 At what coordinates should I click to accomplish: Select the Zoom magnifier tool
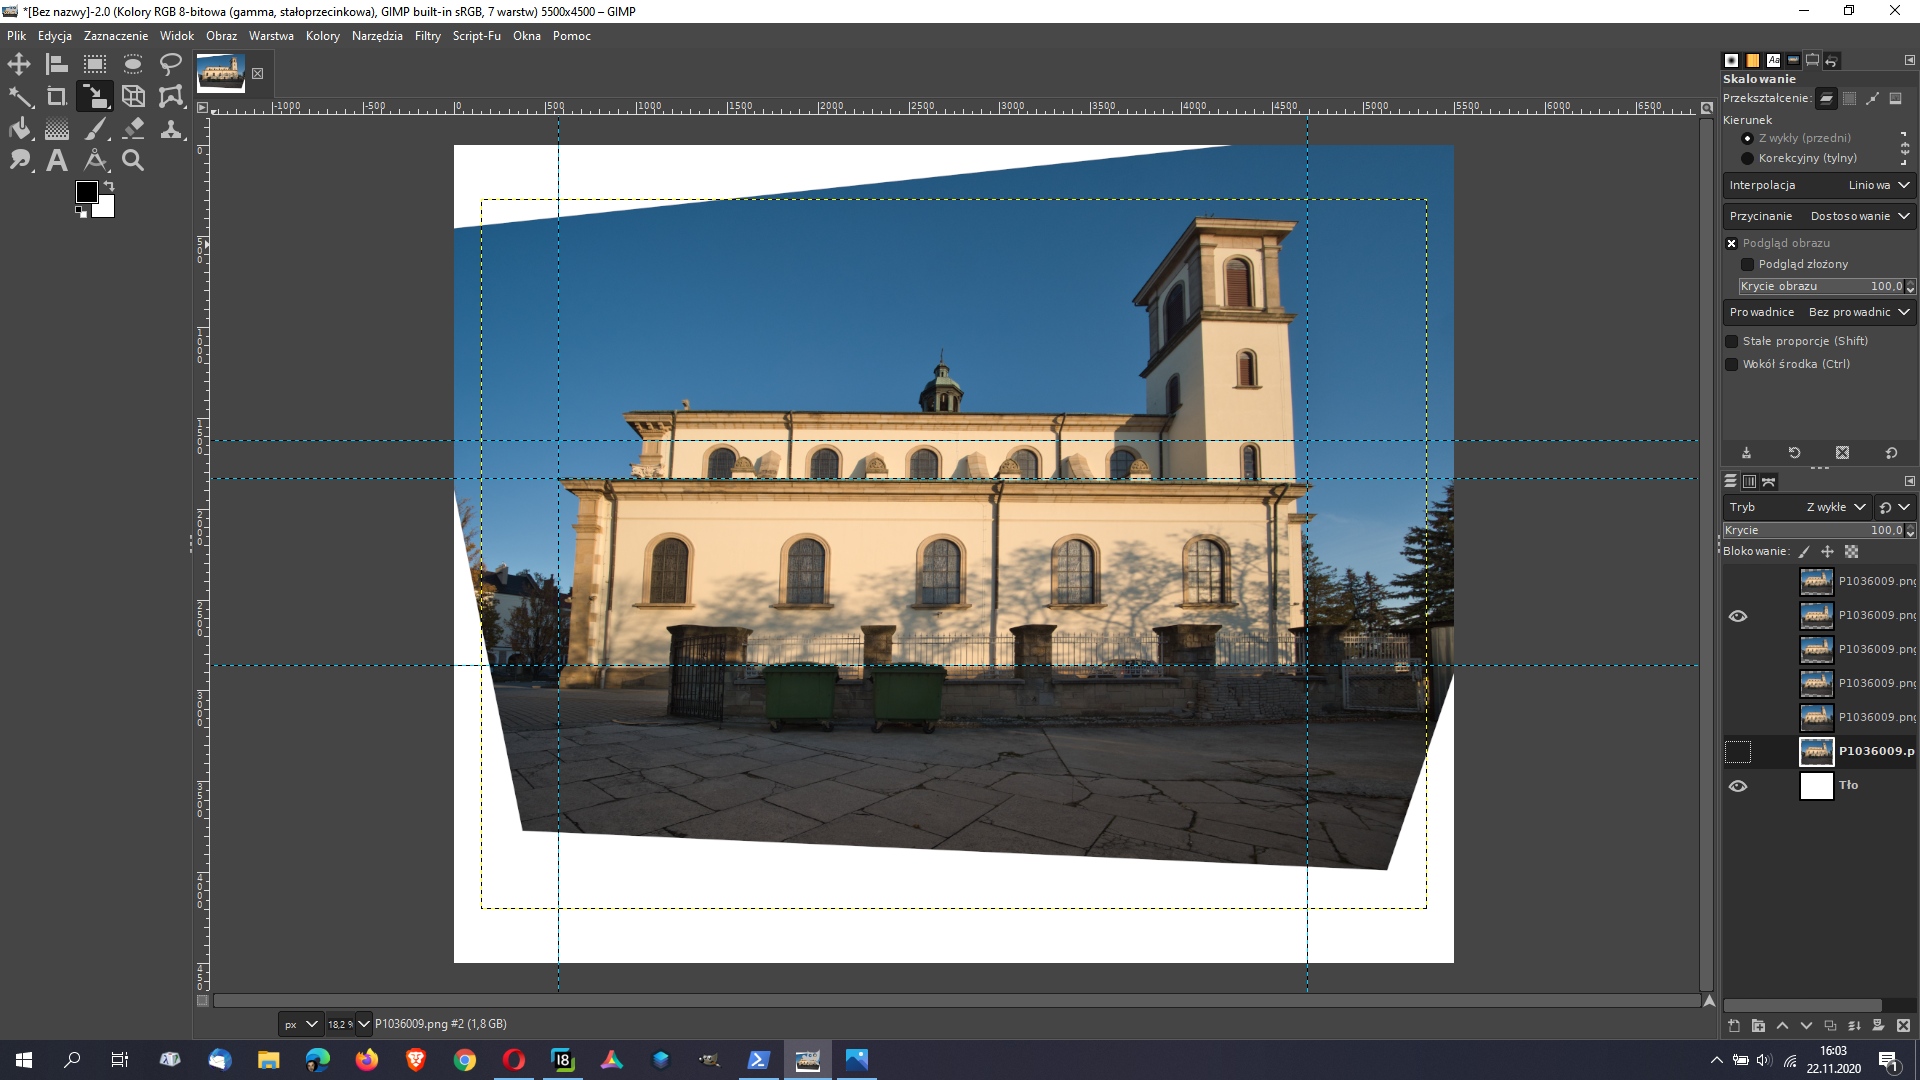(x=133, y=160)
